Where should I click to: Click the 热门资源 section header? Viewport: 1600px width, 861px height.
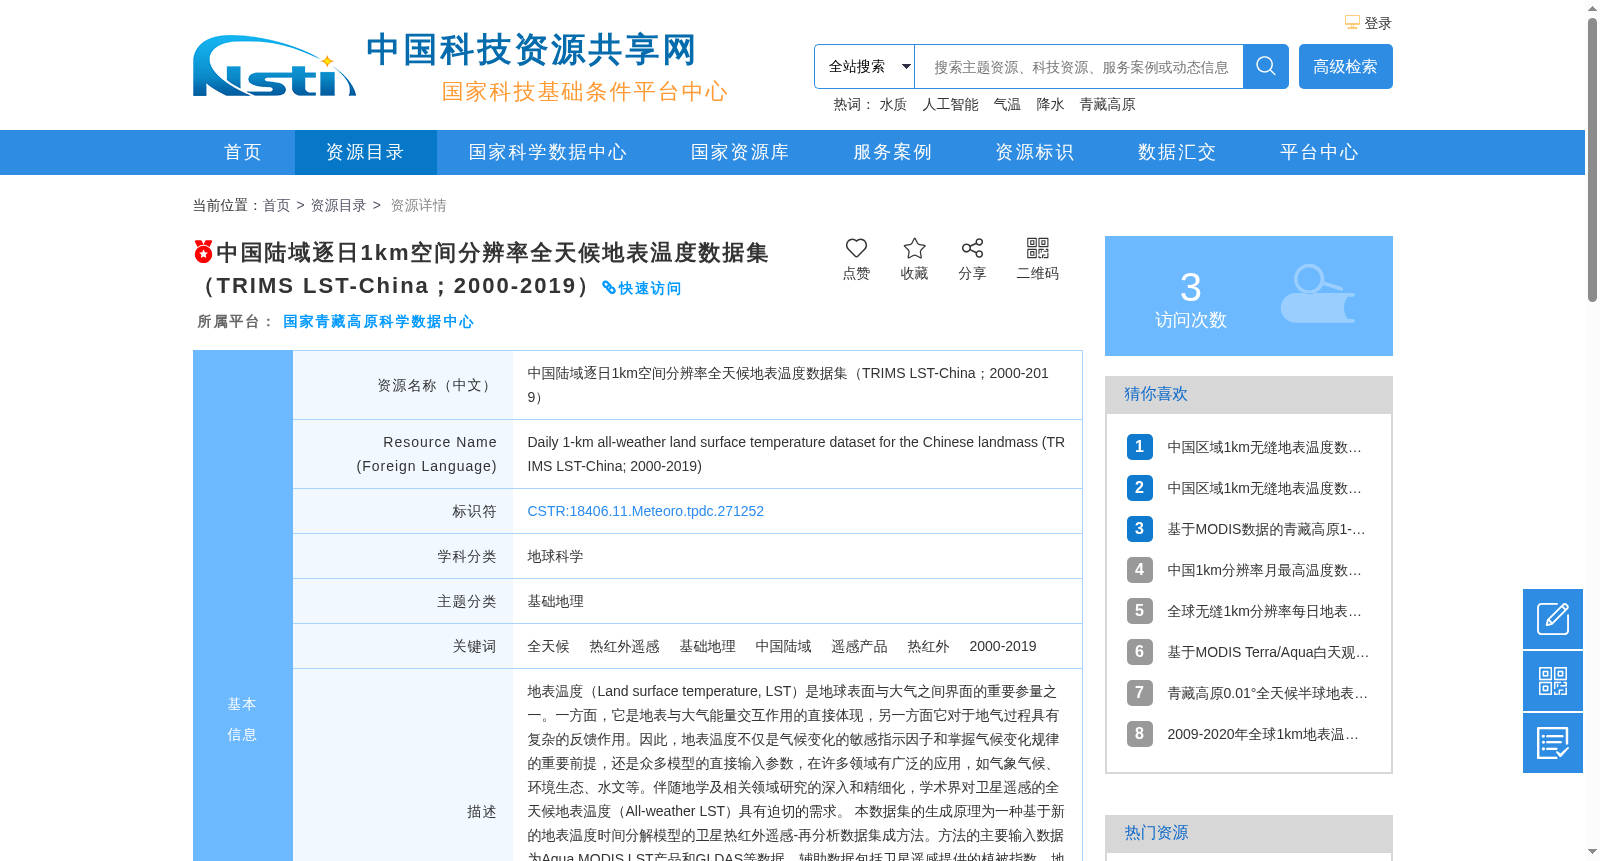tap(1249, 833)
